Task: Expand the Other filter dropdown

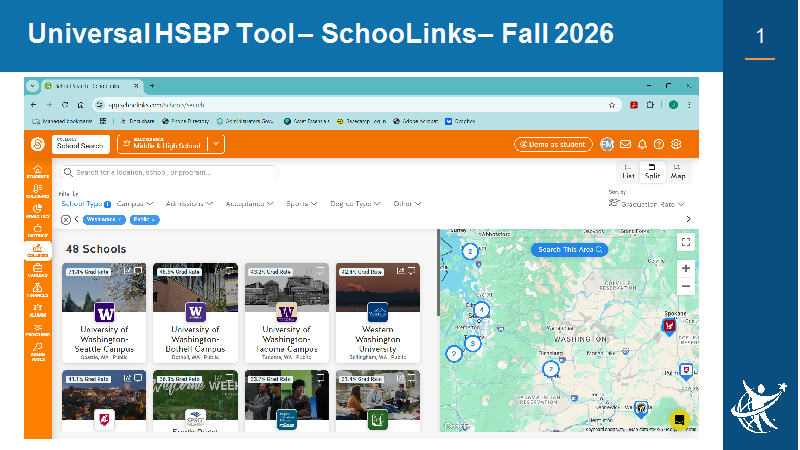Action: [x=407, y=204]
